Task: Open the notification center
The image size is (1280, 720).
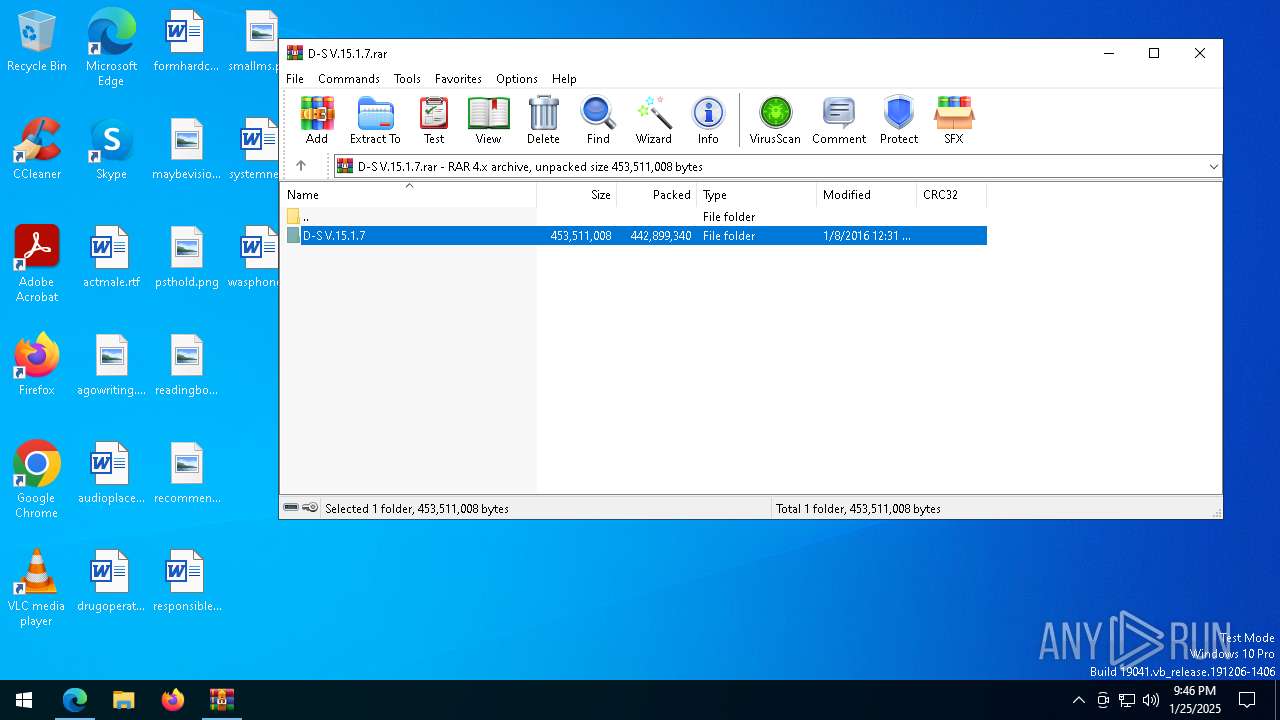Action: coord(1247,700)
